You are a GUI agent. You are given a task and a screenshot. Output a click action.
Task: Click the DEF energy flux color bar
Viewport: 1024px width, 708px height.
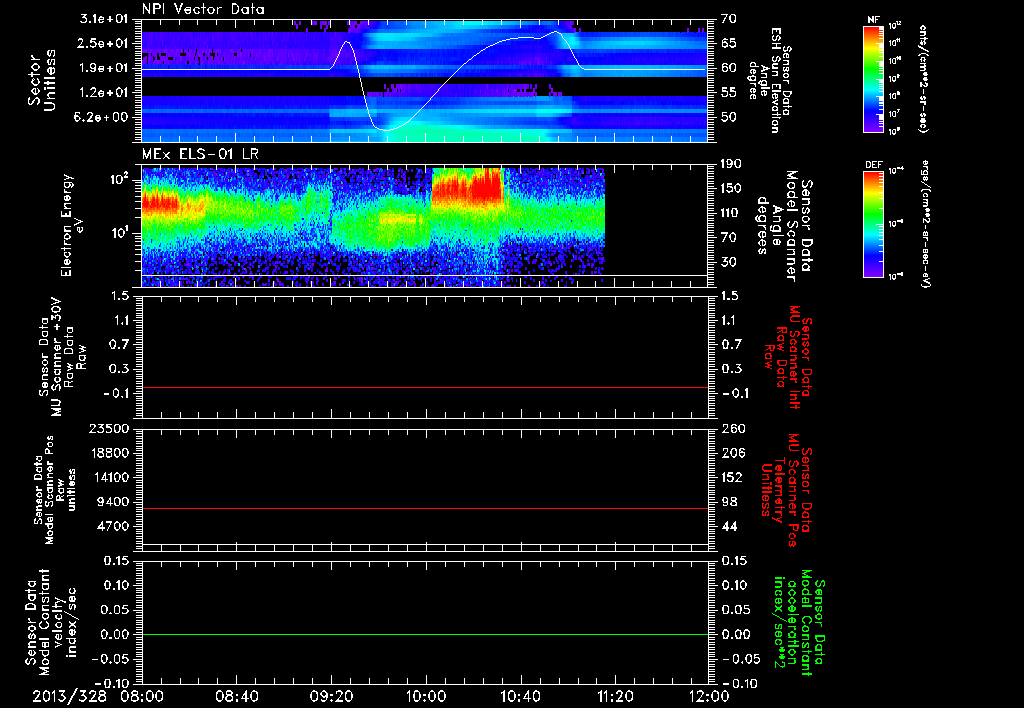[873, 224]
